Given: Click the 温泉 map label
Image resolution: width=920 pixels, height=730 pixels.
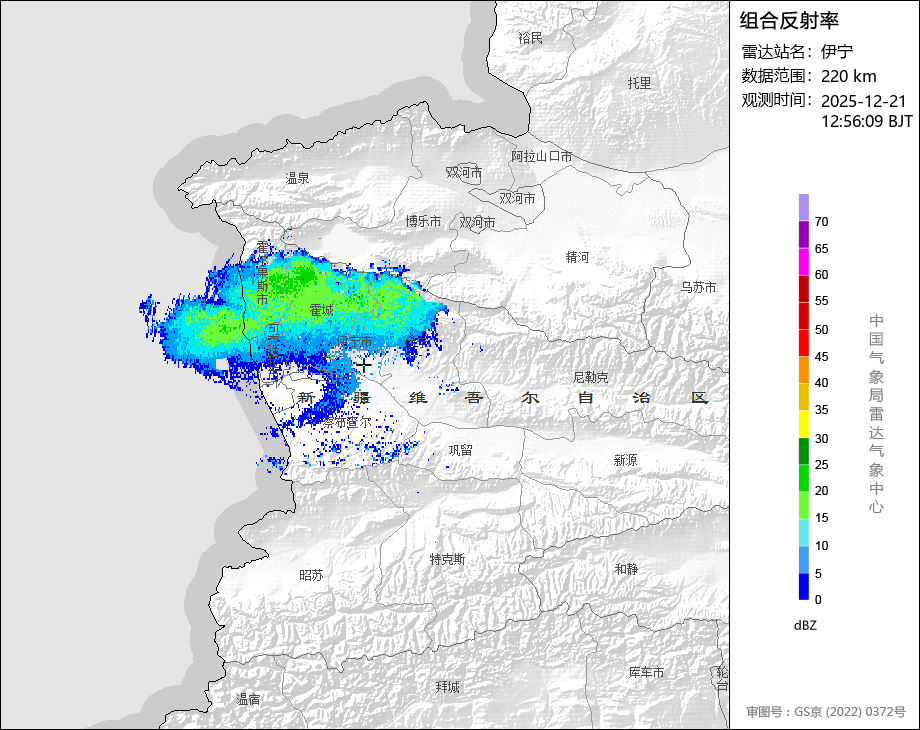Looking at the screenshot, I should (x=297, y=178).
